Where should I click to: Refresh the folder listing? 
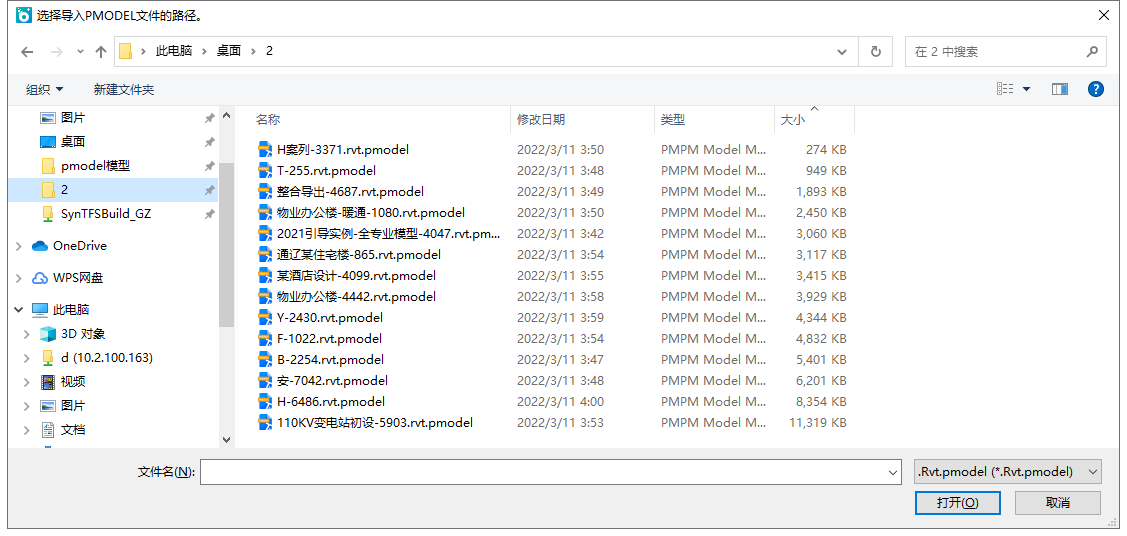tap(875, 52)
